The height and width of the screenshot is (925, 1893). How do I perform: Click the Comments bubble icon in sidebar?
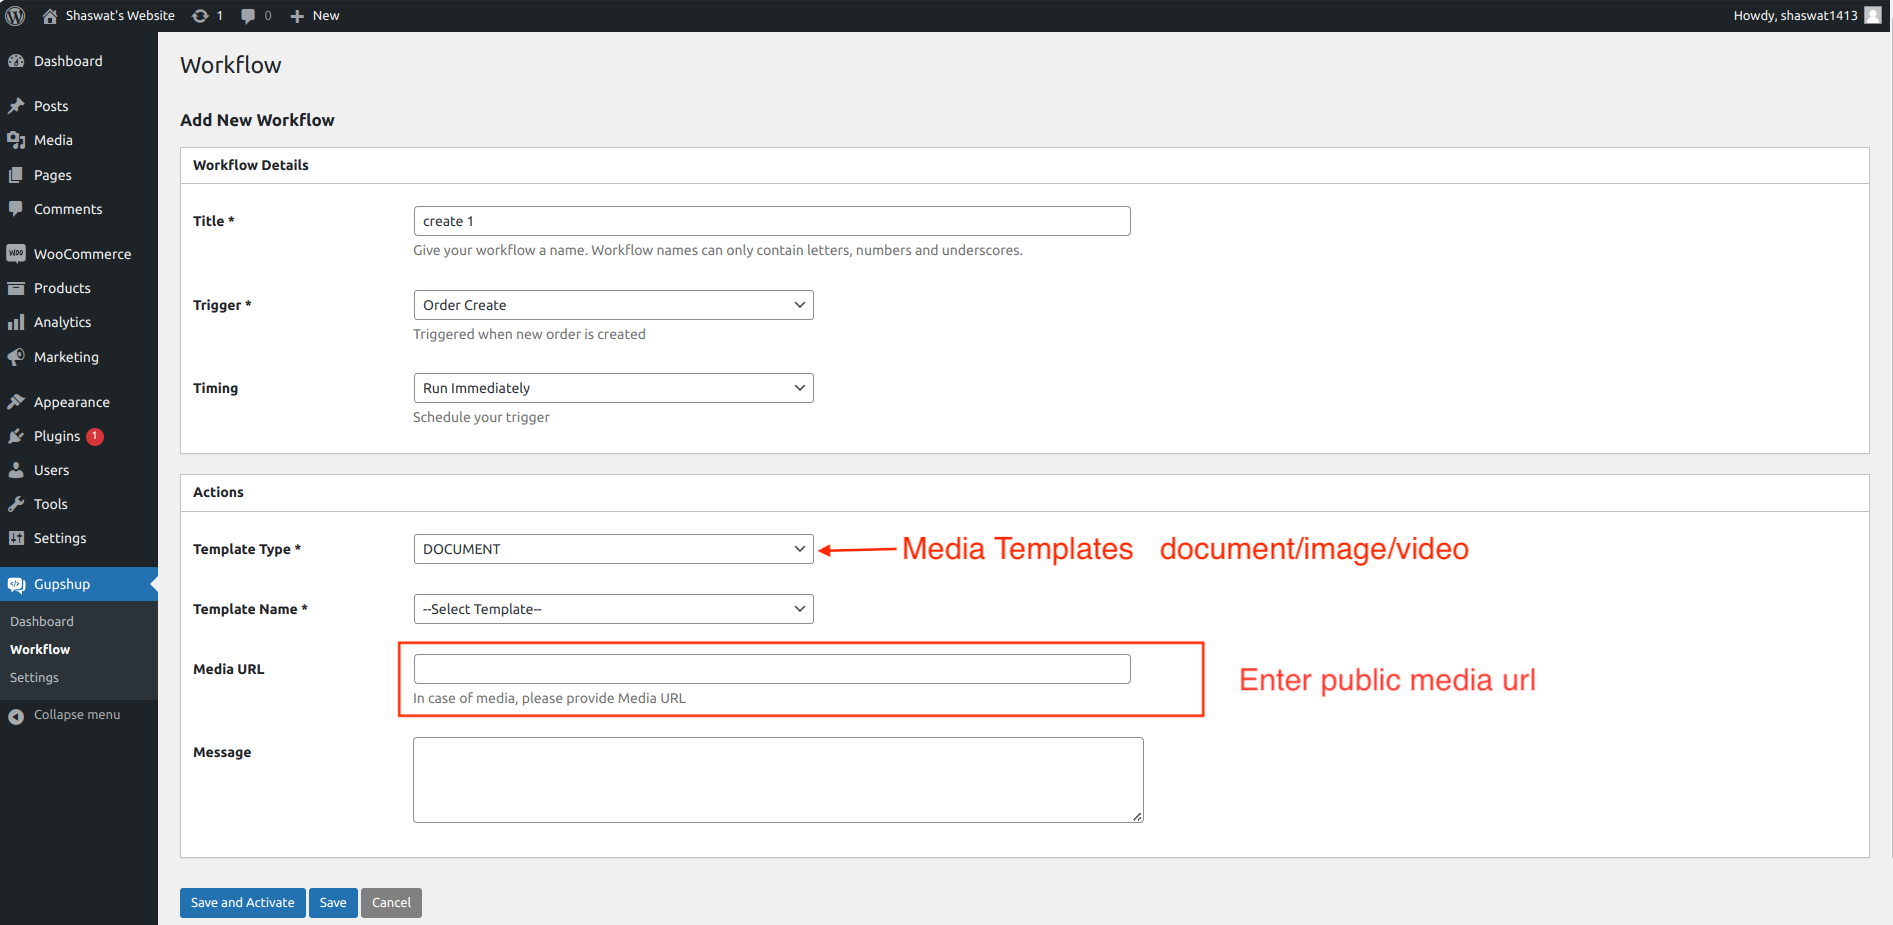[x=16, y=209]
